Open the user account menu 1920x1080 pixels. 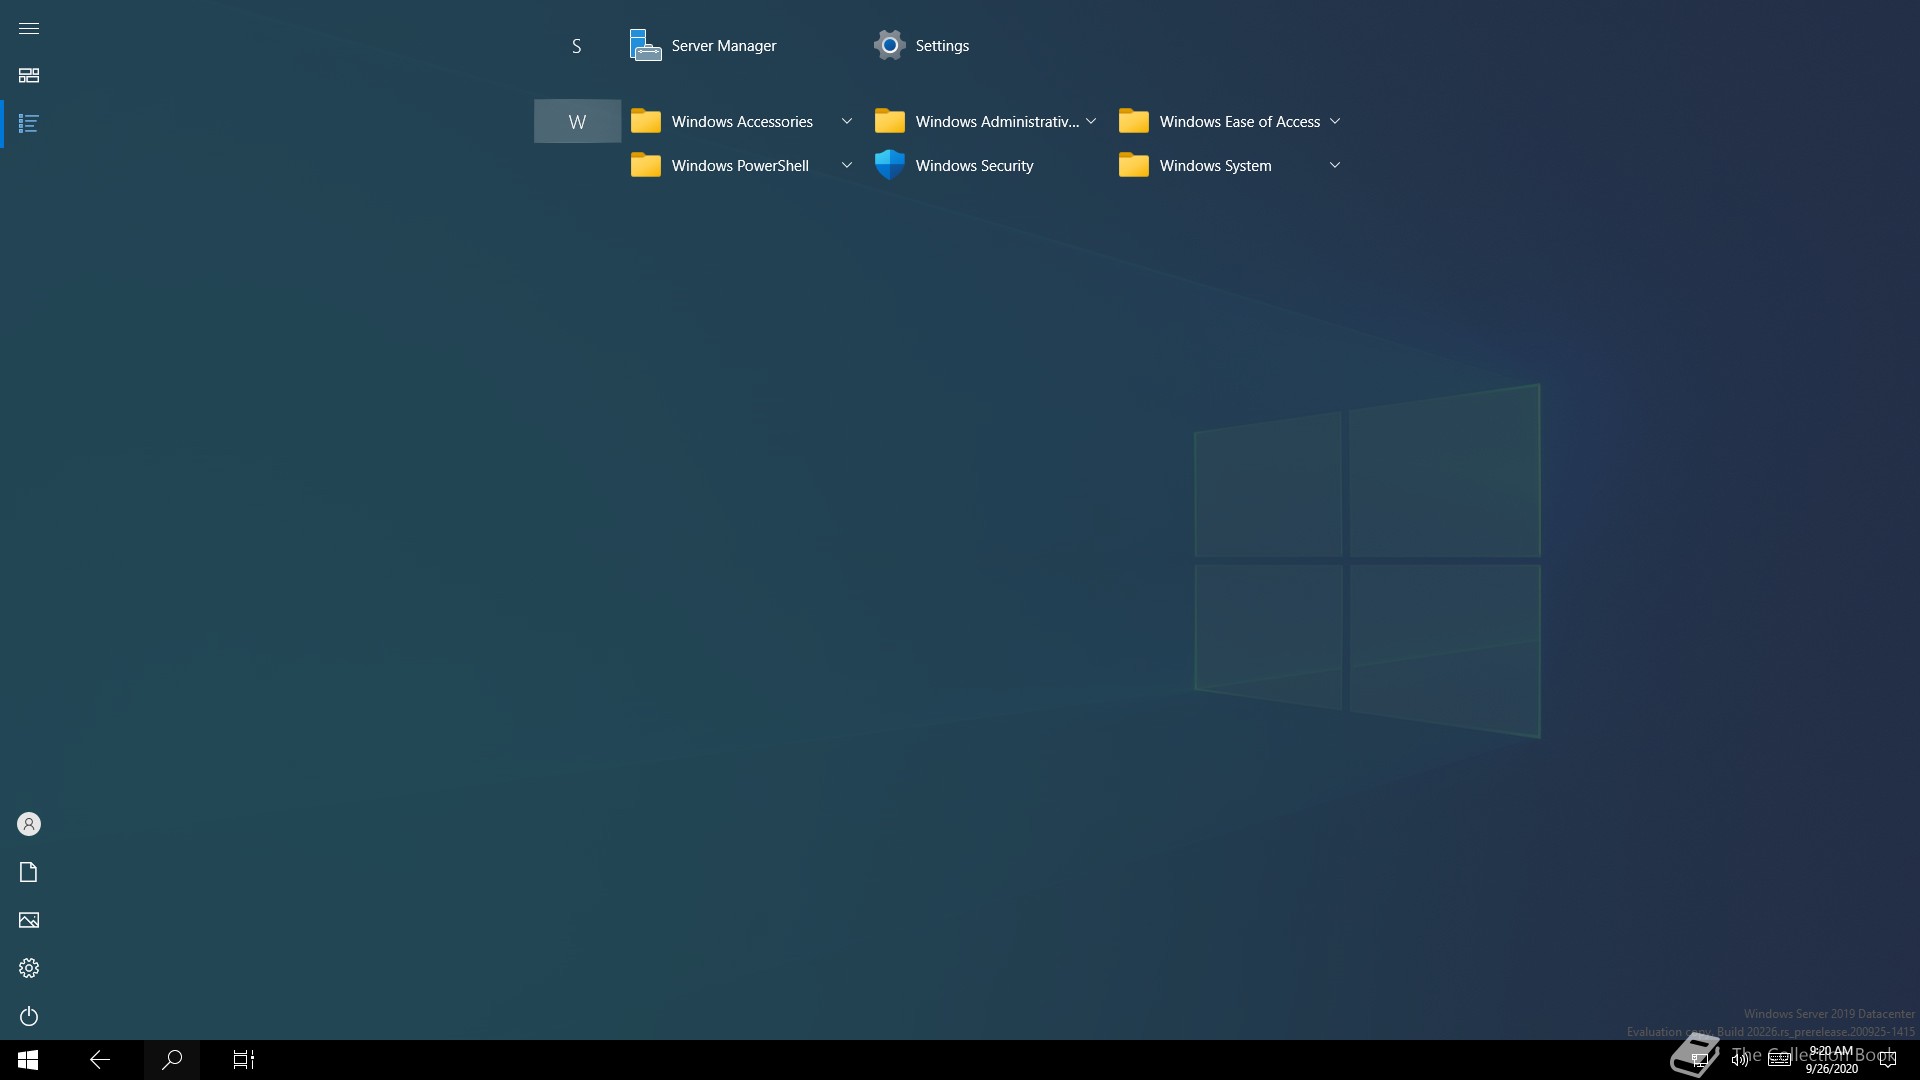pyautogui.click(x=29, y=824)
